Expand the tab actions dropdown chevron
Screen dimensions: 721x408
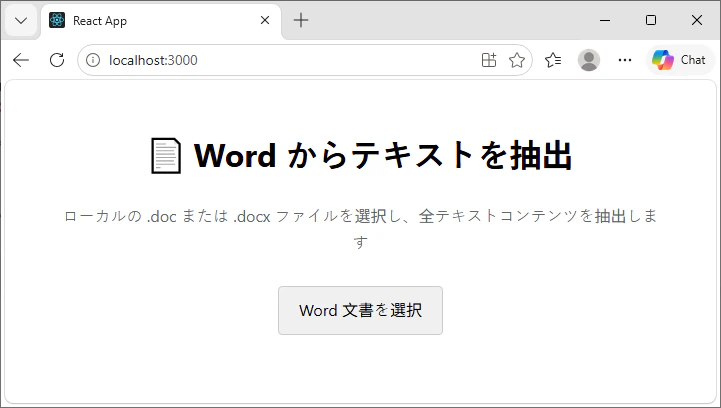[21, 21]
